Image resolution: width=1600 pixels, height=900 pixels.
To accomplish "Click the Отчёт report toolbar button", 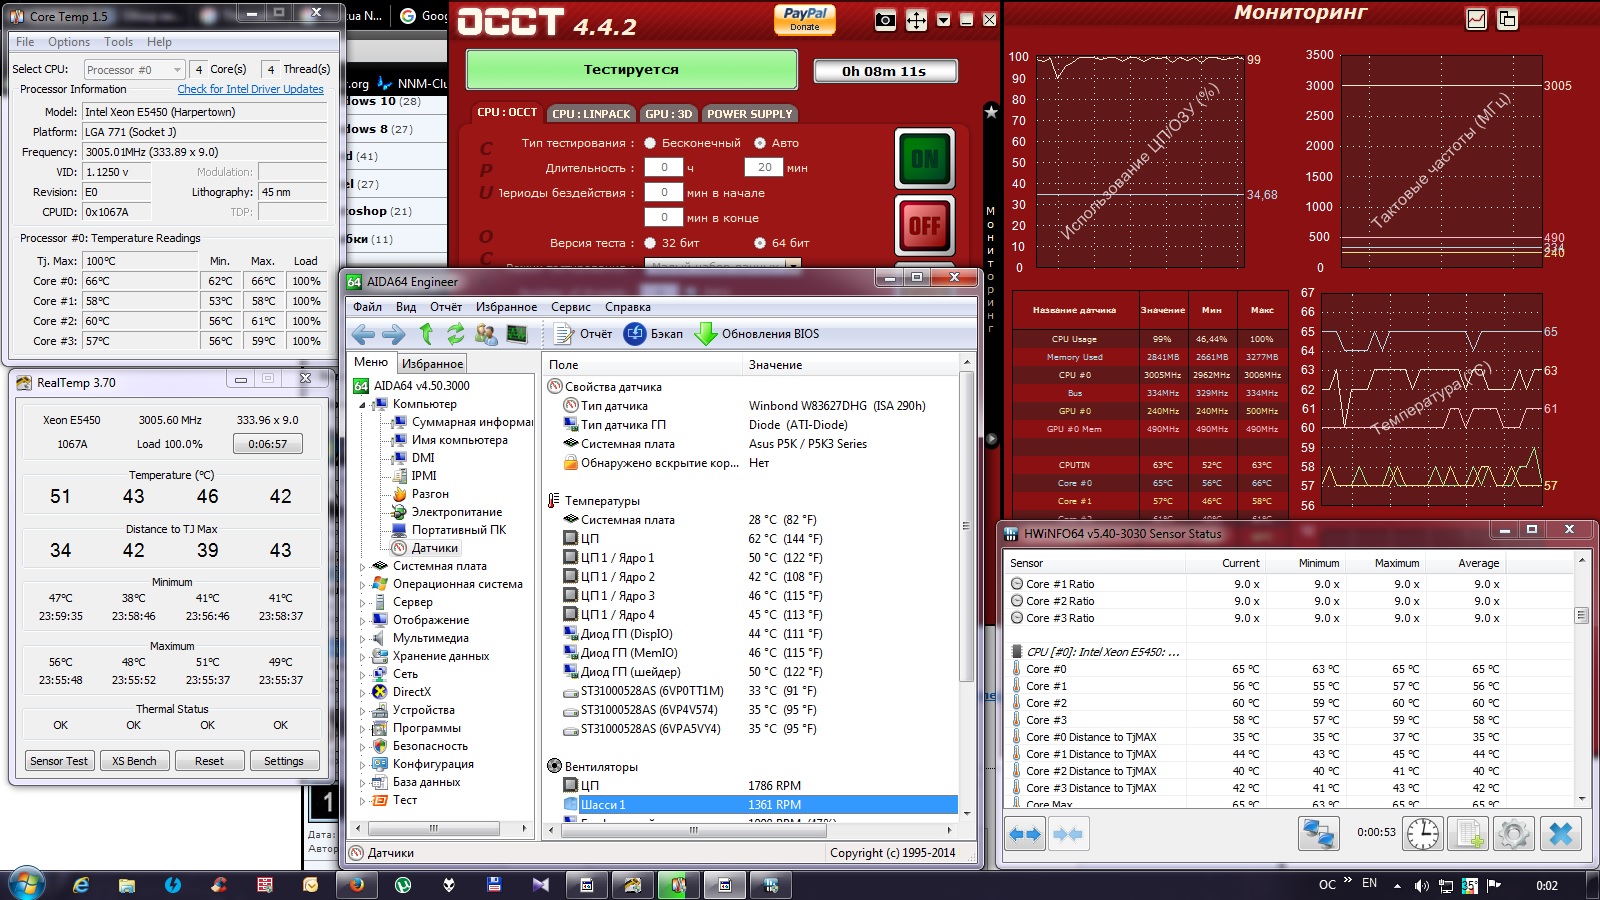I will point(583,334).
